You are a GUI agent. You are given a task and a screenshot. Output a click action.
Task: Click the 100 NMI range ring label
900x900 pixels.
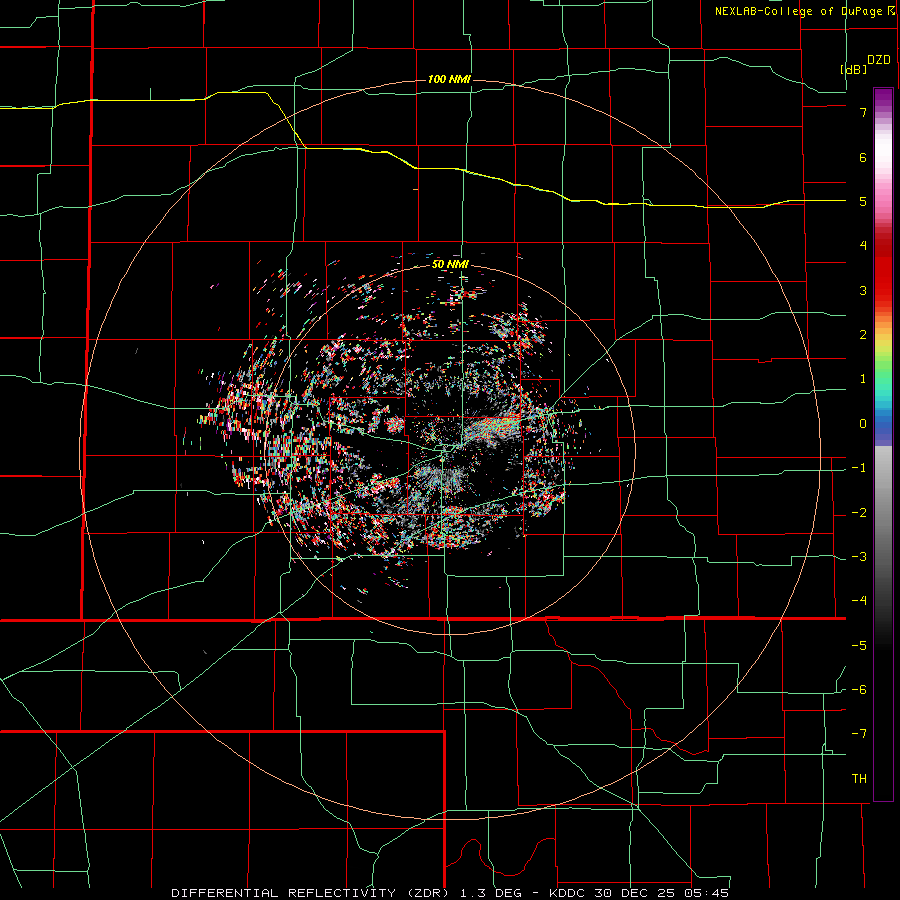click(x=449, y=79)
